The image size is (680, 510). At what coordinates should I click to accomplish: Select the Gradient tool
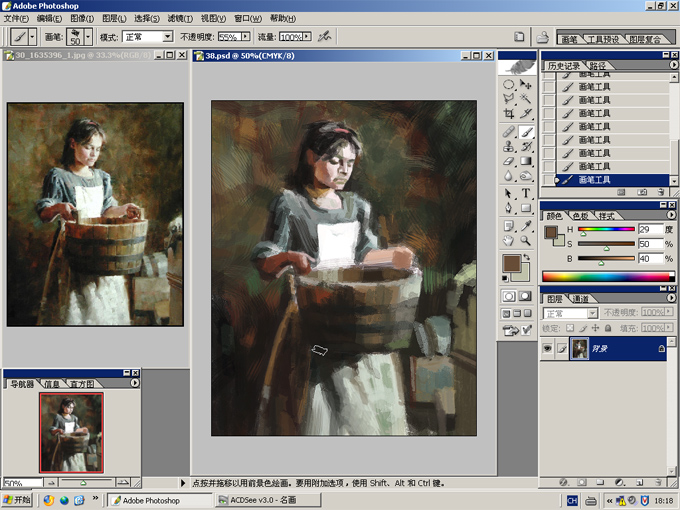pyautogui.click(x=526, y=161)
